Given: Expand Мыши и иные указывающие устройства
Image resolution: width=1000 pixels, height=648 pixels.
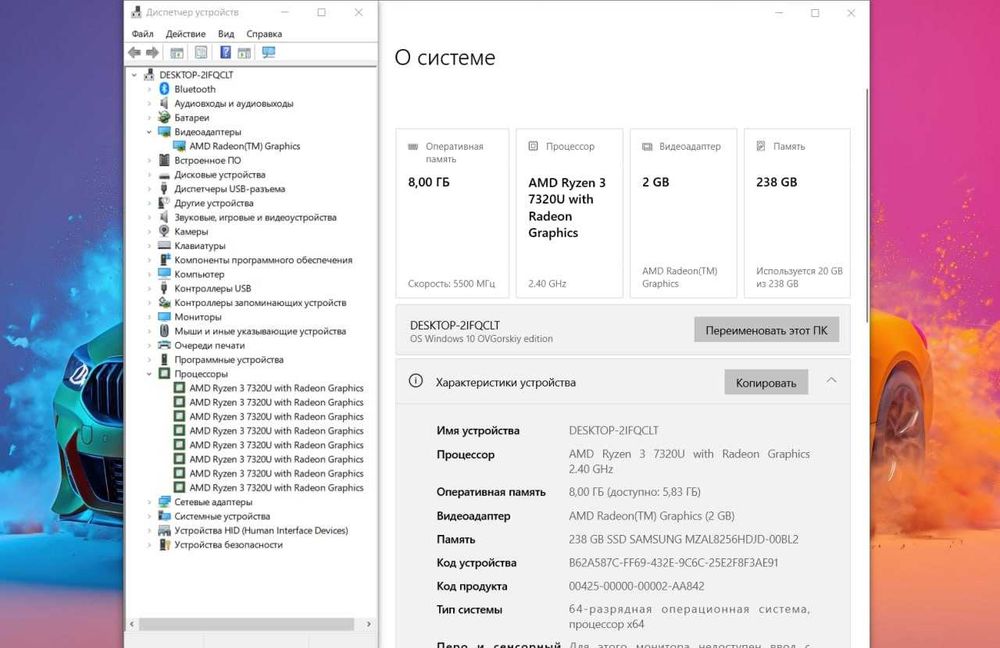Looking at the screenshot, I should click(x=149, y=331).
